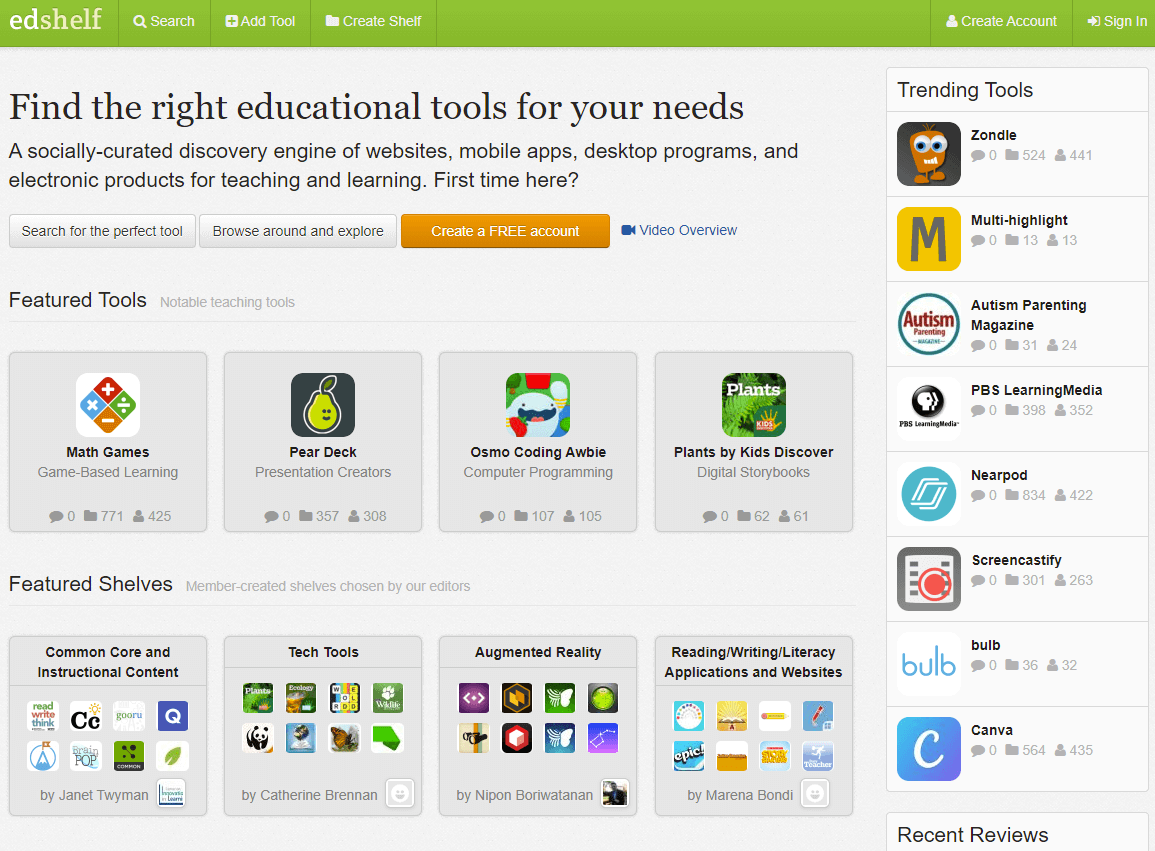Select the Math Games app icon
This screenshot has height=851, width=1155.
(108, 405)
